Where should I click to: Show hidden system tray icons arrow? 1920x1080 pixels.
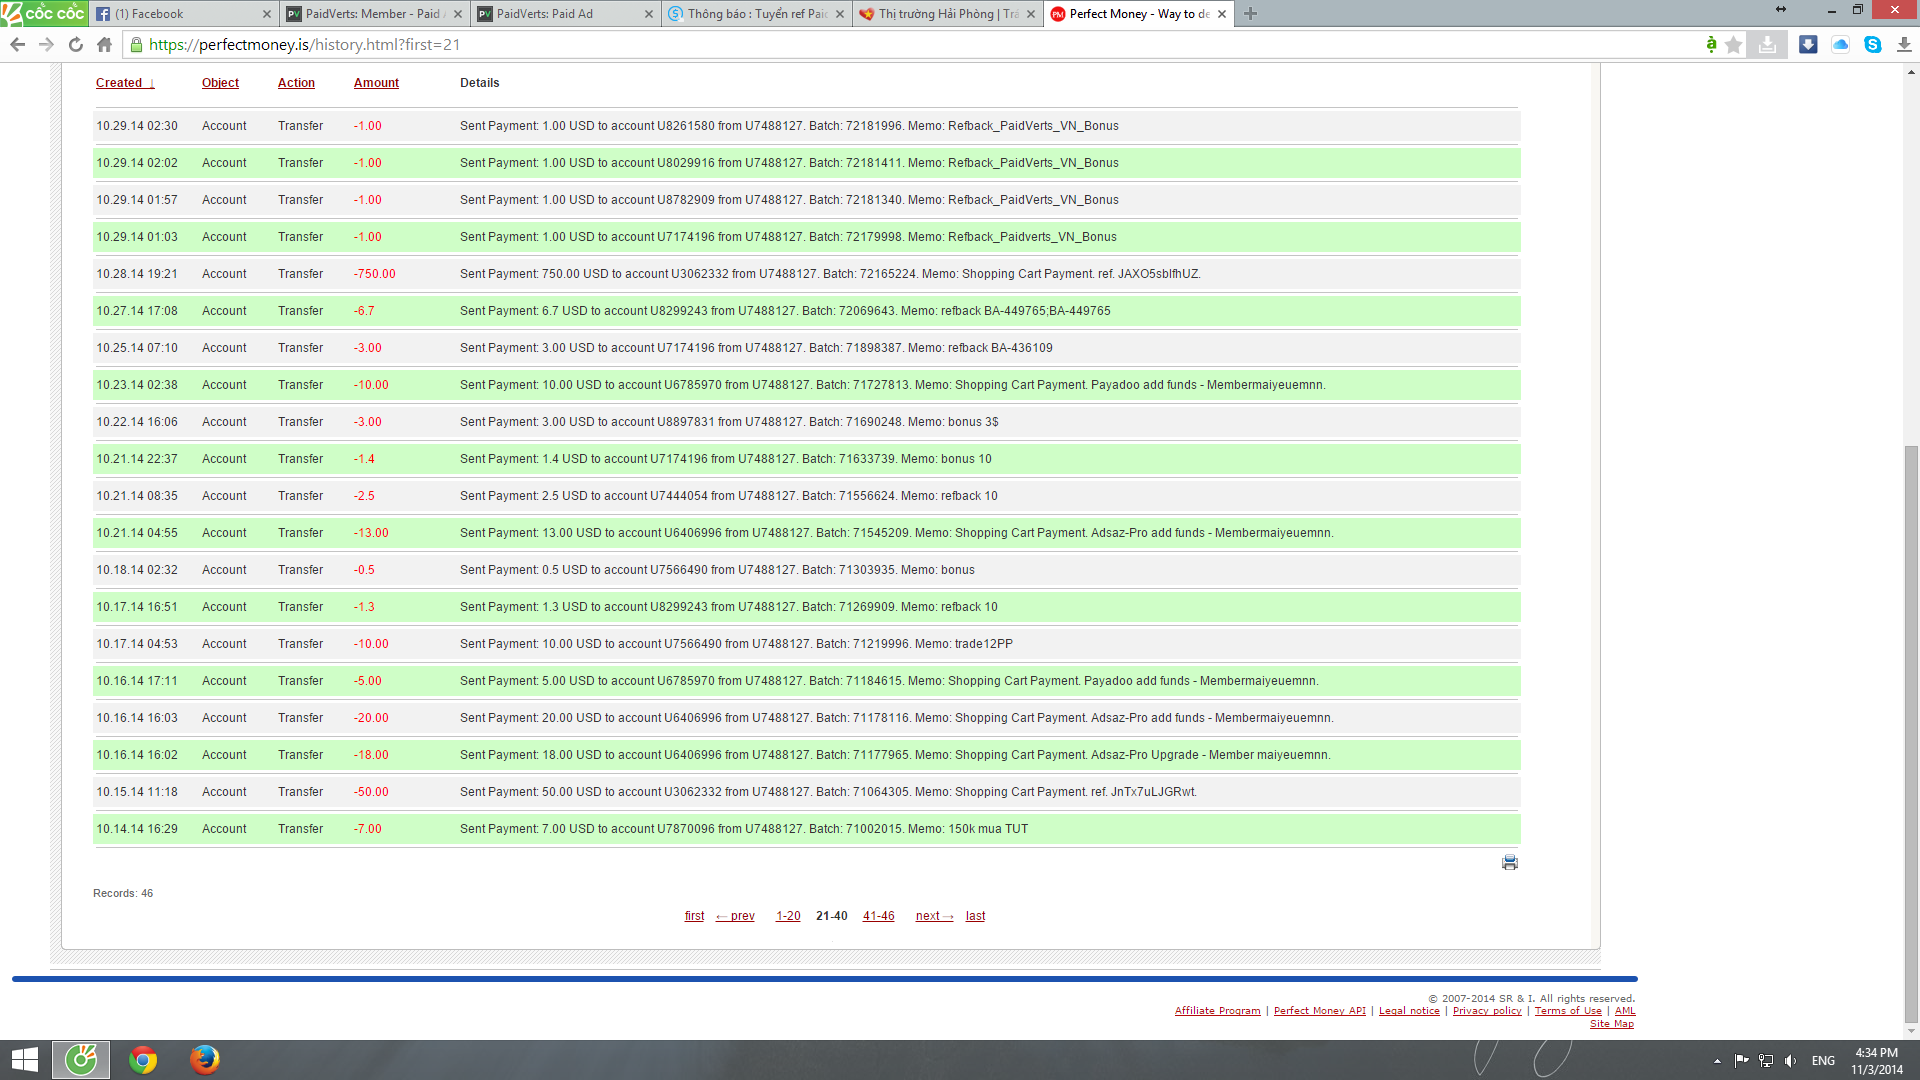coord(1717,1061)
